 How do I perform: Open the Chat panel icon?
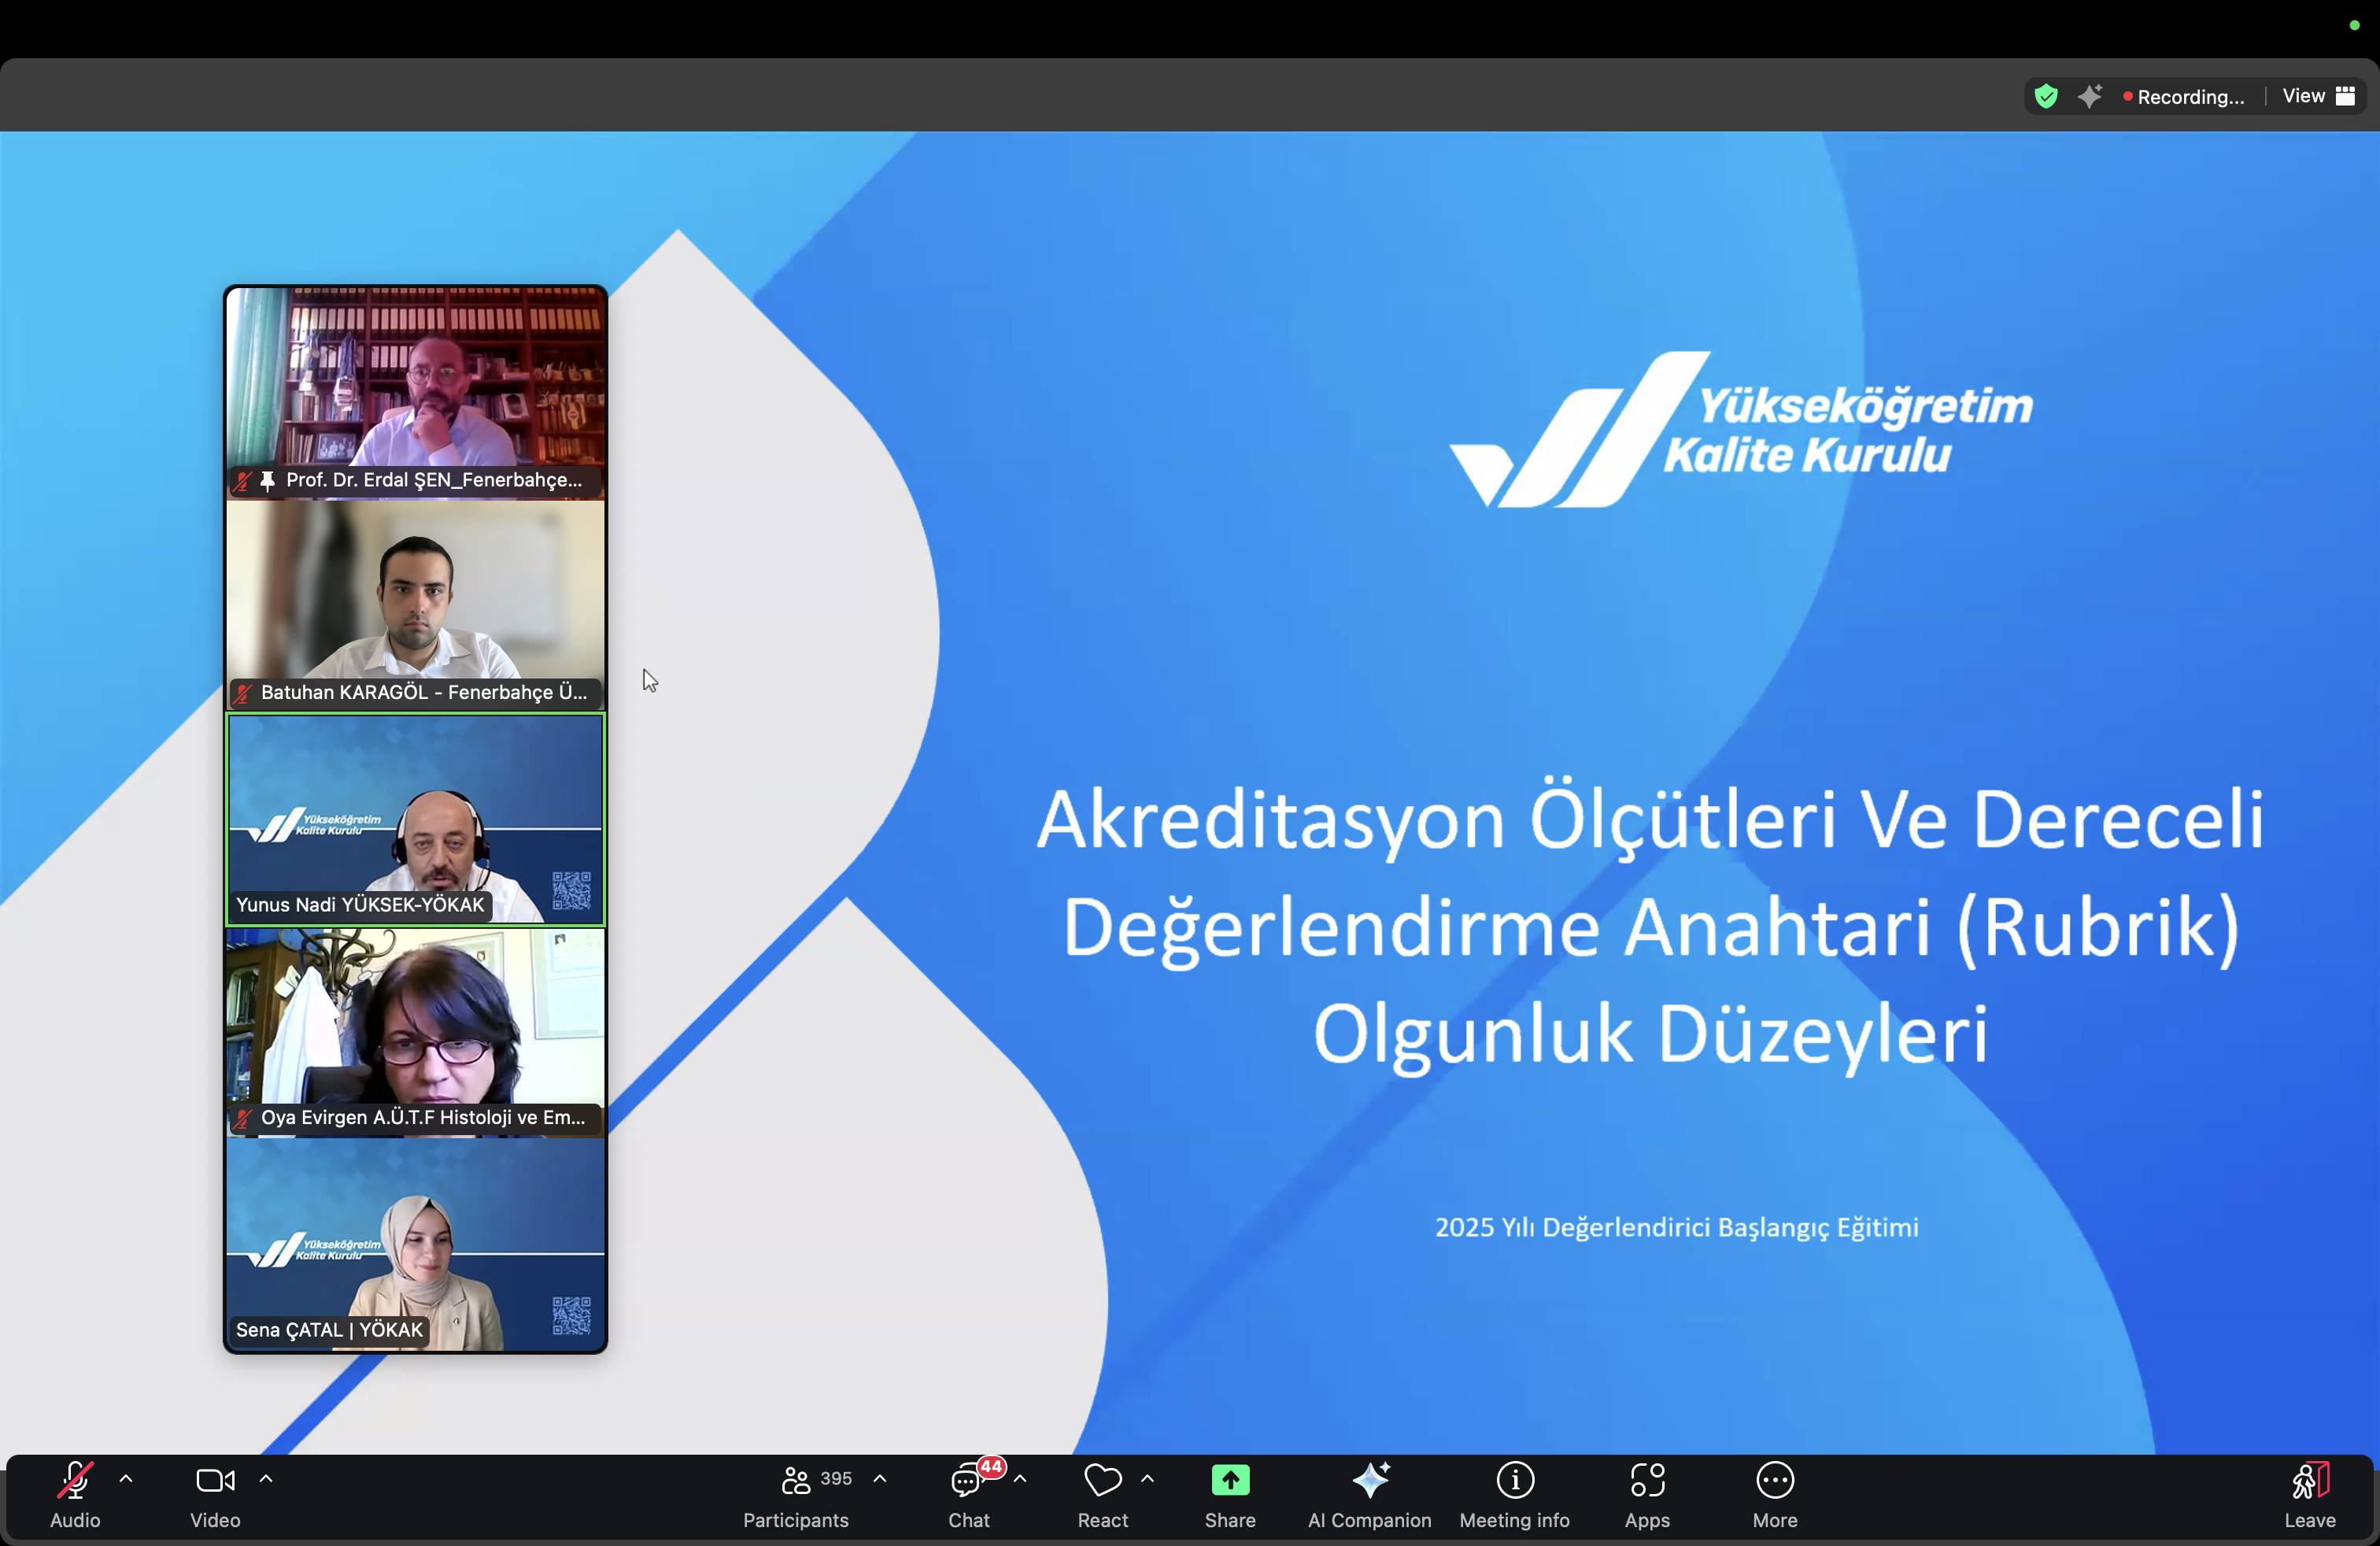[966, 1481]
